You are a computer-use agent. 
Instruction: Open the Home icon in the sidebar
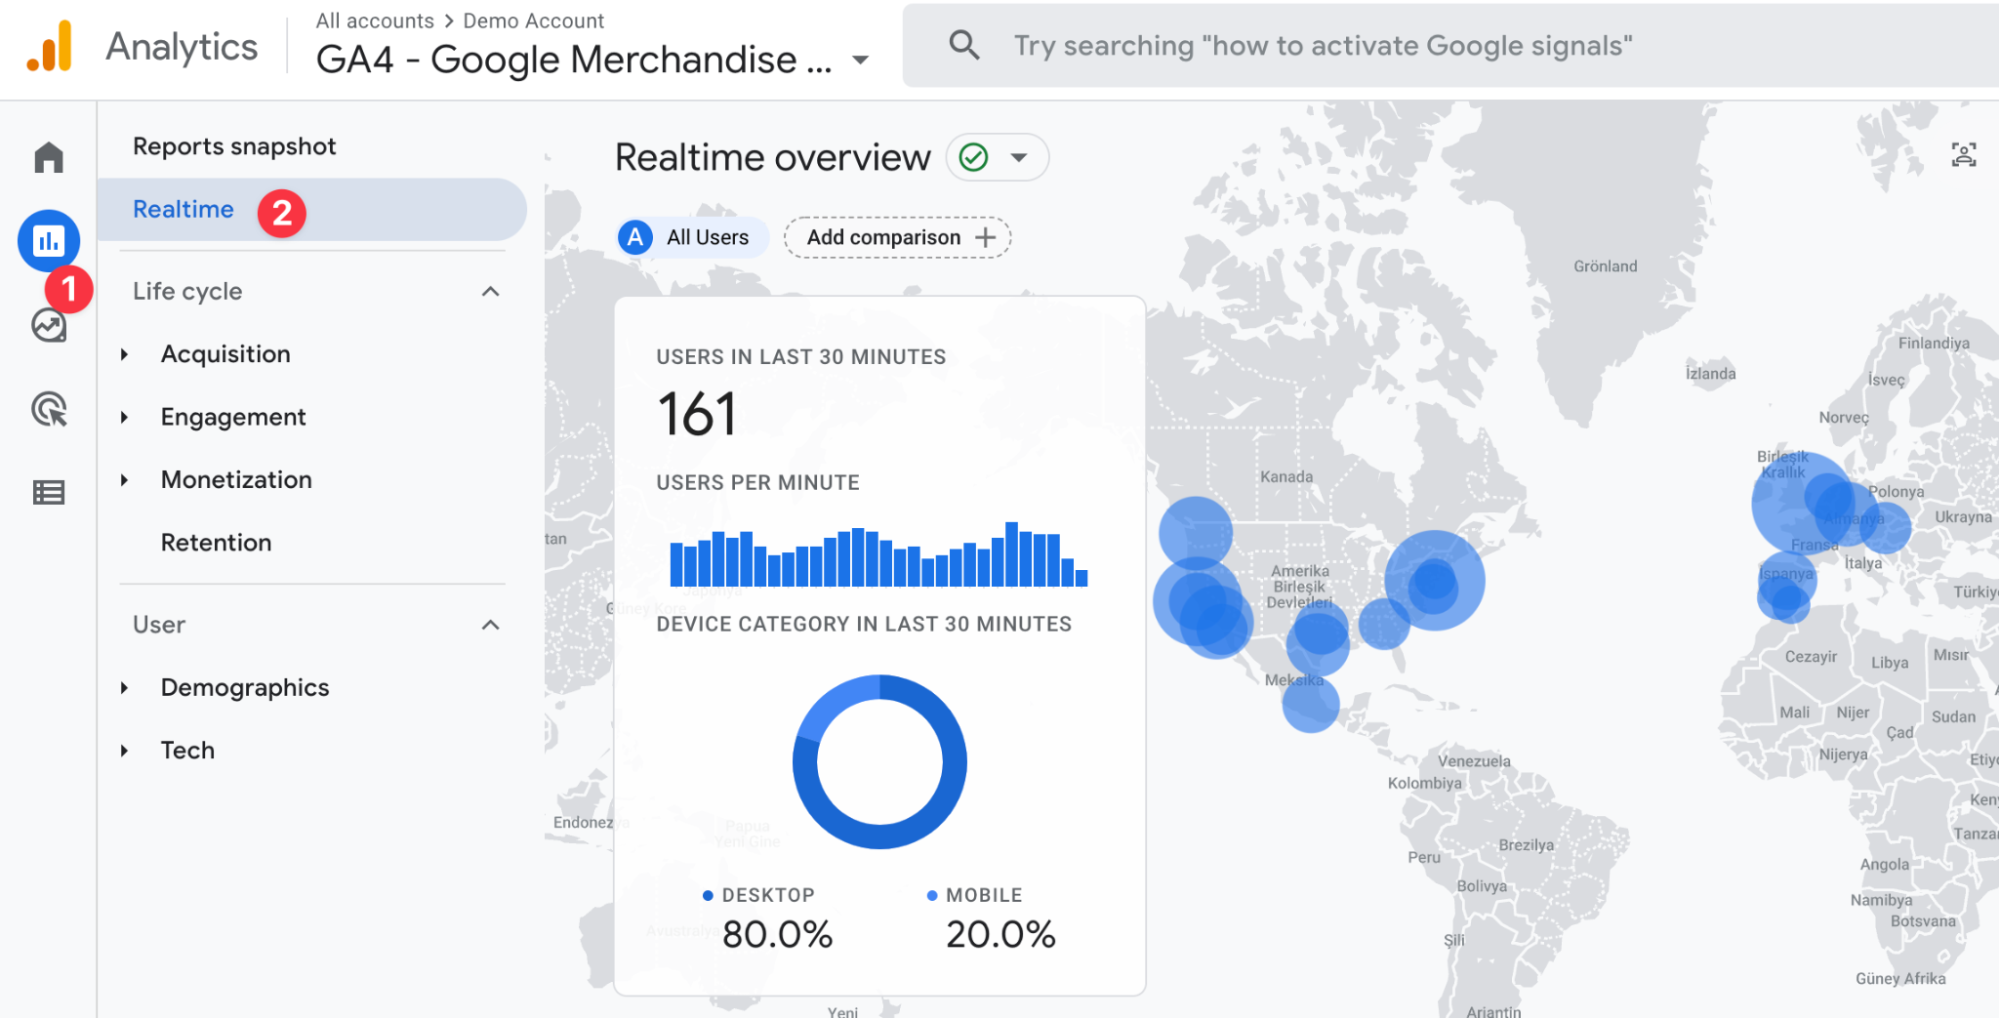click(x=48, y=157)
